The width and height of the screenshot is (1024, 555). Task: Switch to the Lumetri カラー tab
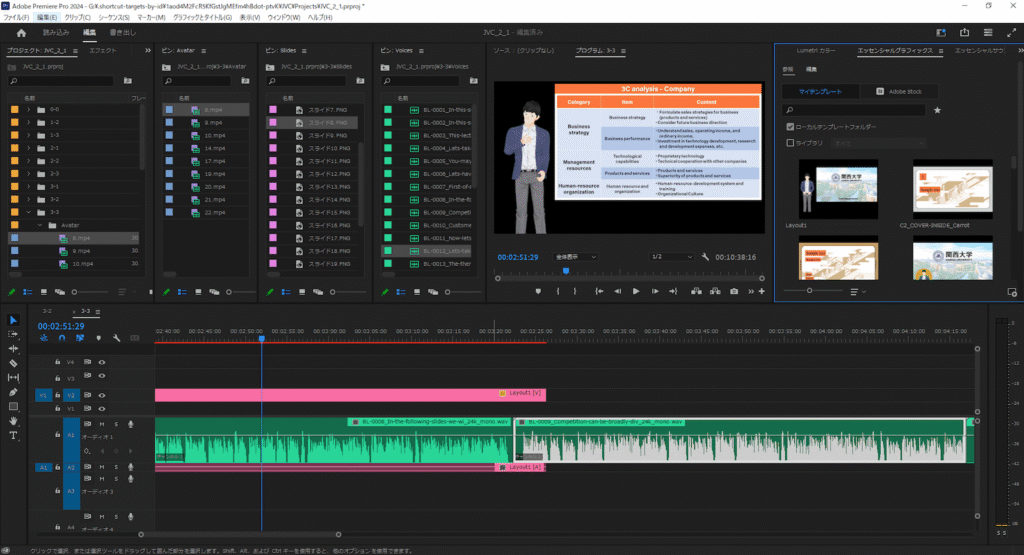(815, 50)
